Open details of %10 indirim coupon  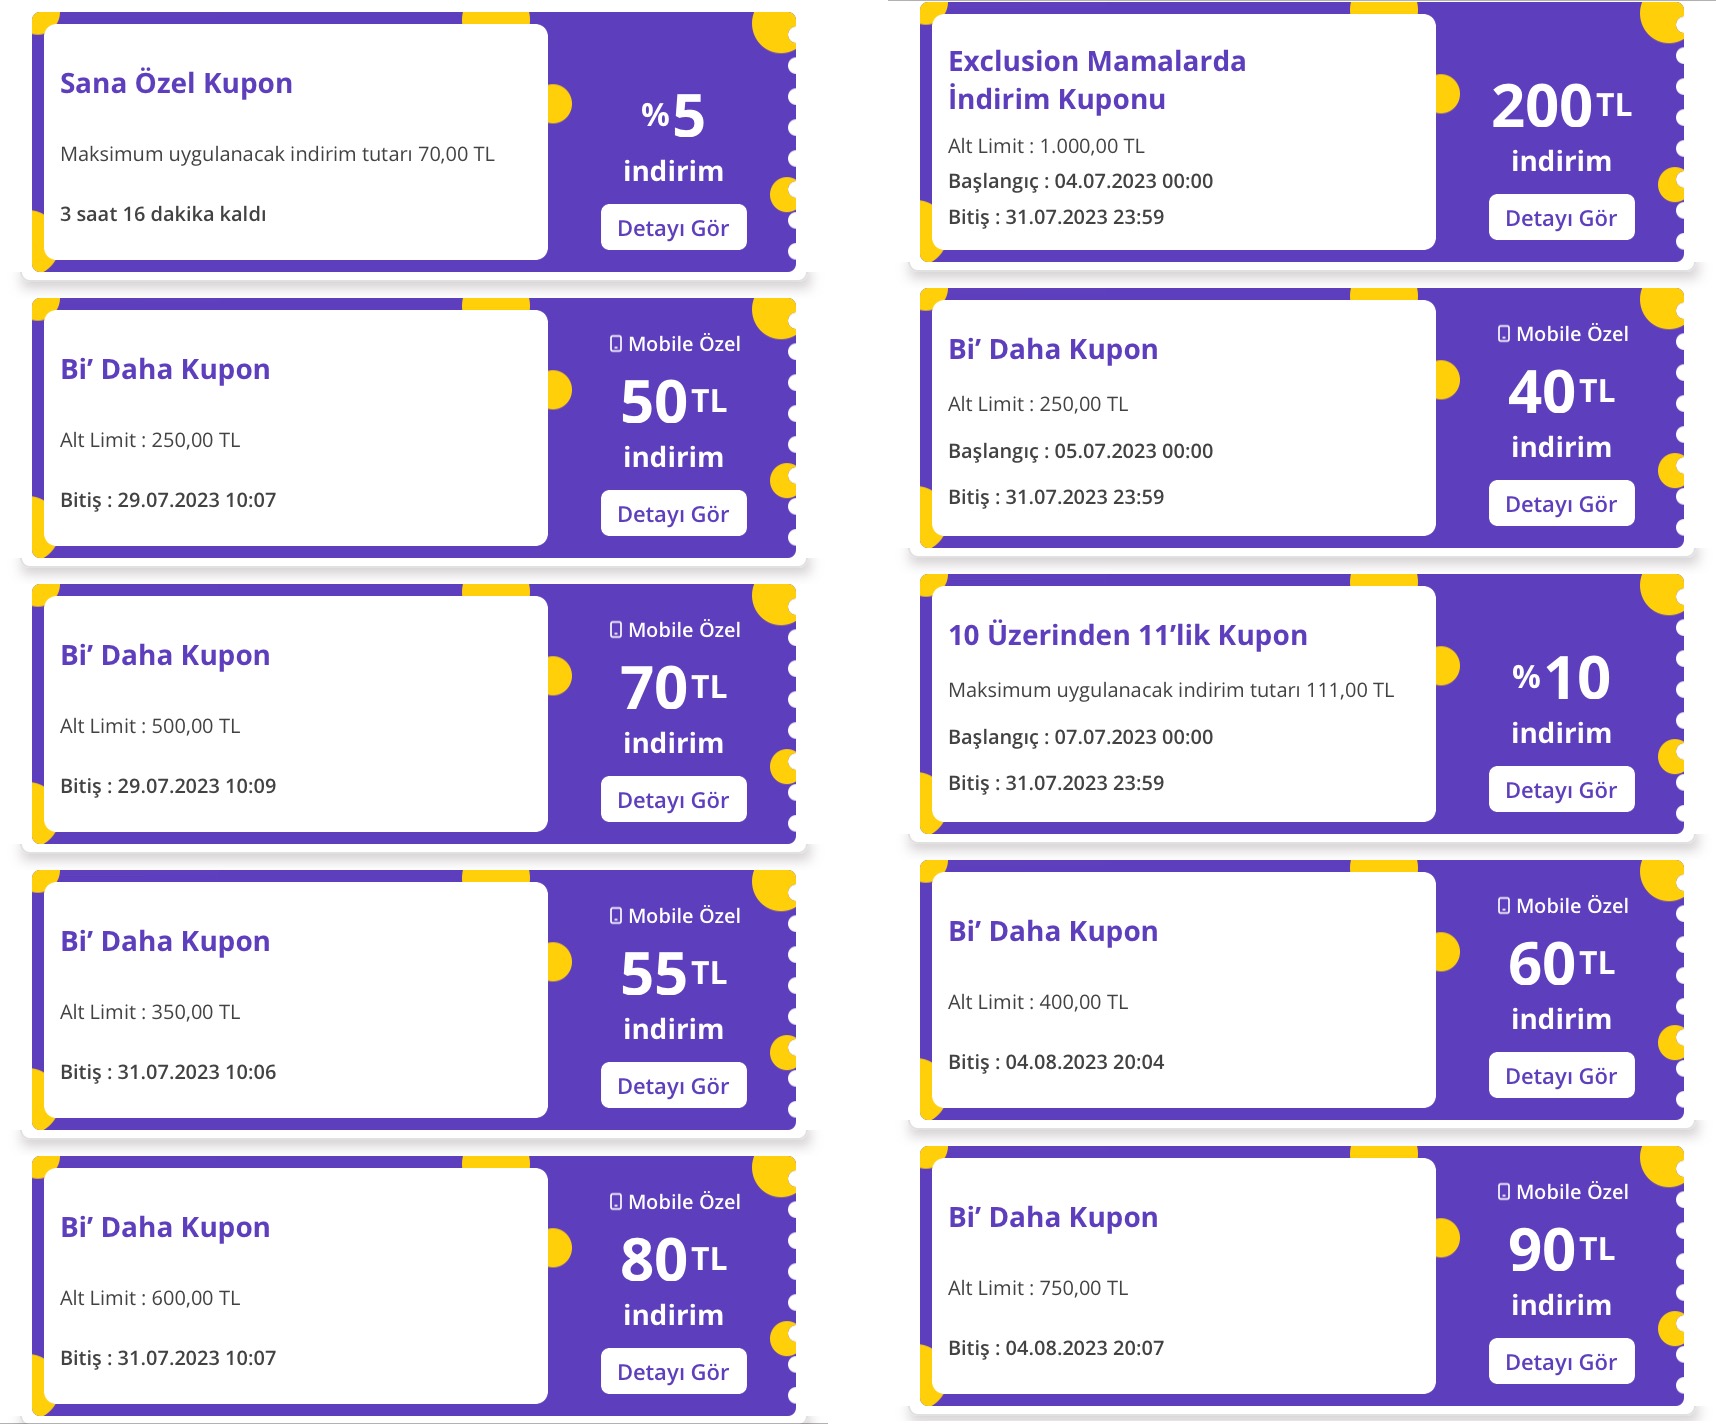pyautogui.click(x=1561, y=789)
